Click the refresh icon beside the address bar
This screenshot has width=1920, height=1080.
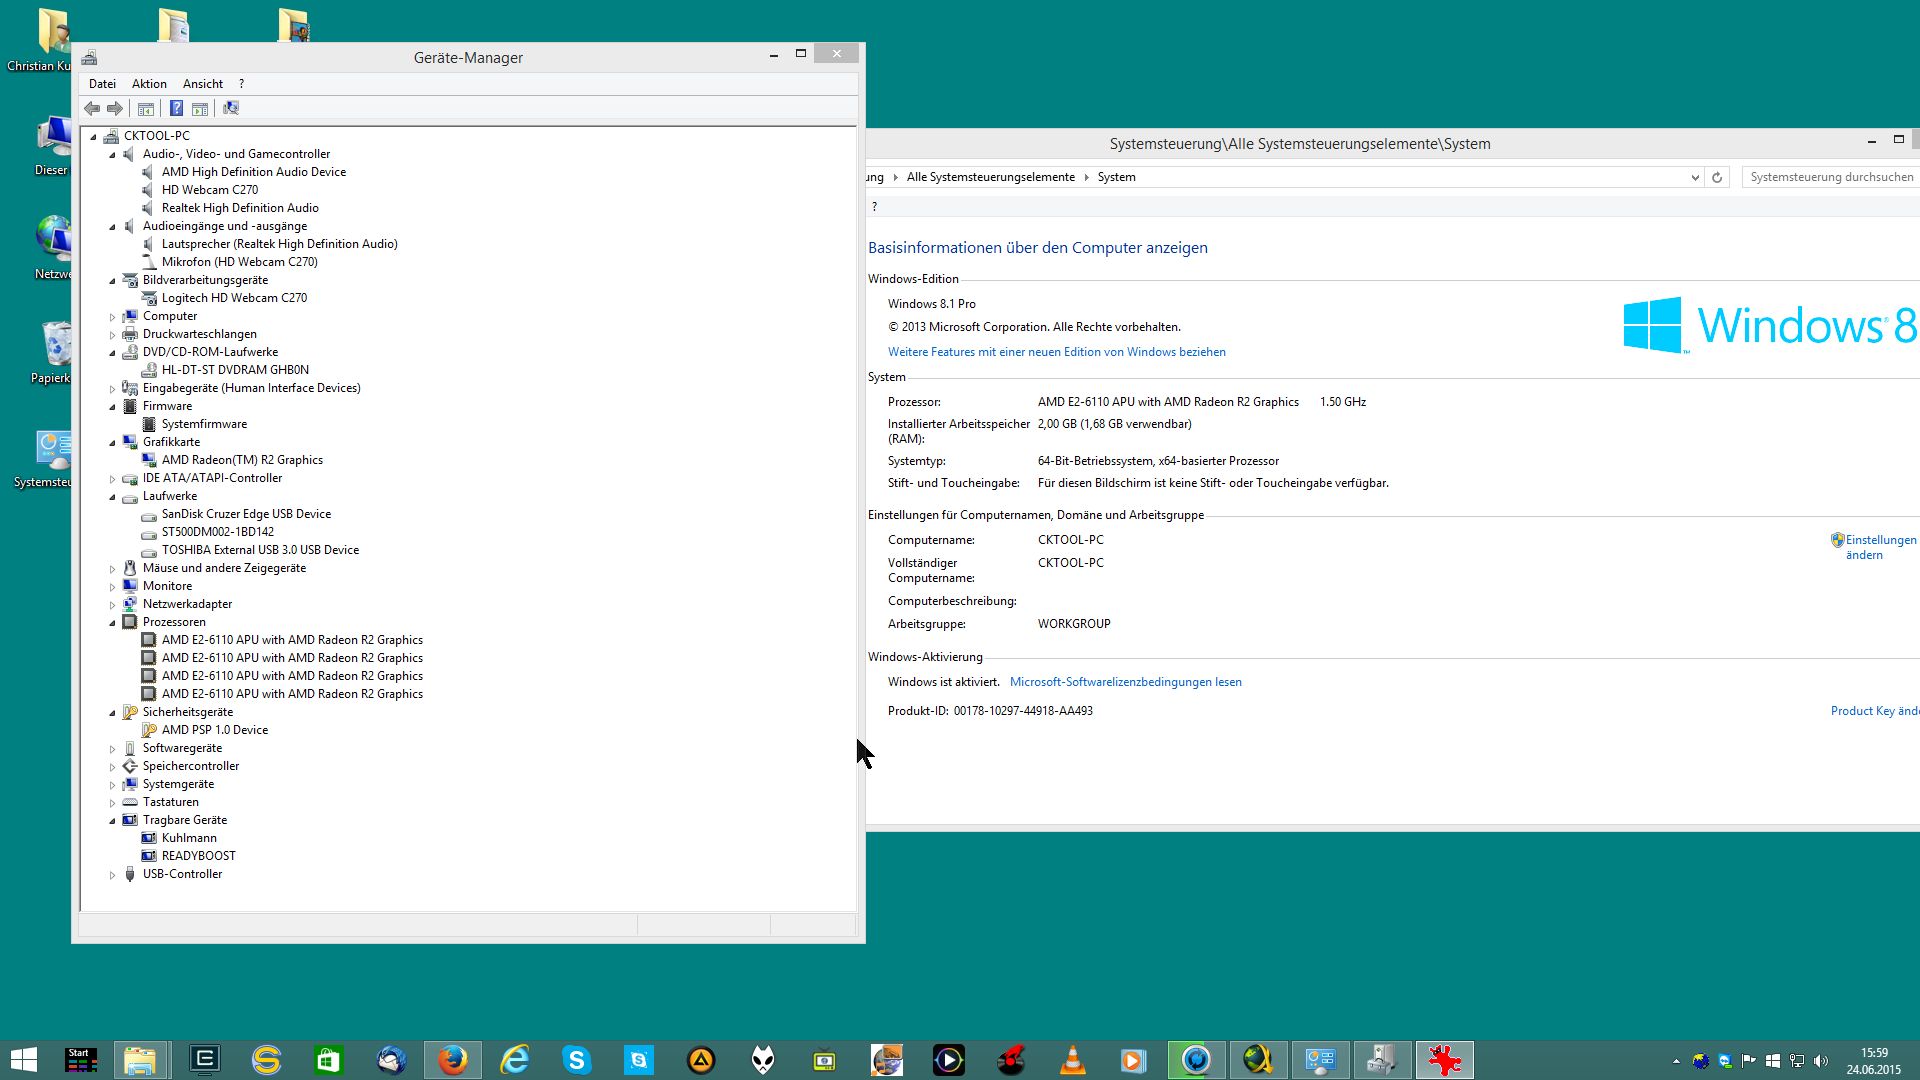click(1717, 177)
